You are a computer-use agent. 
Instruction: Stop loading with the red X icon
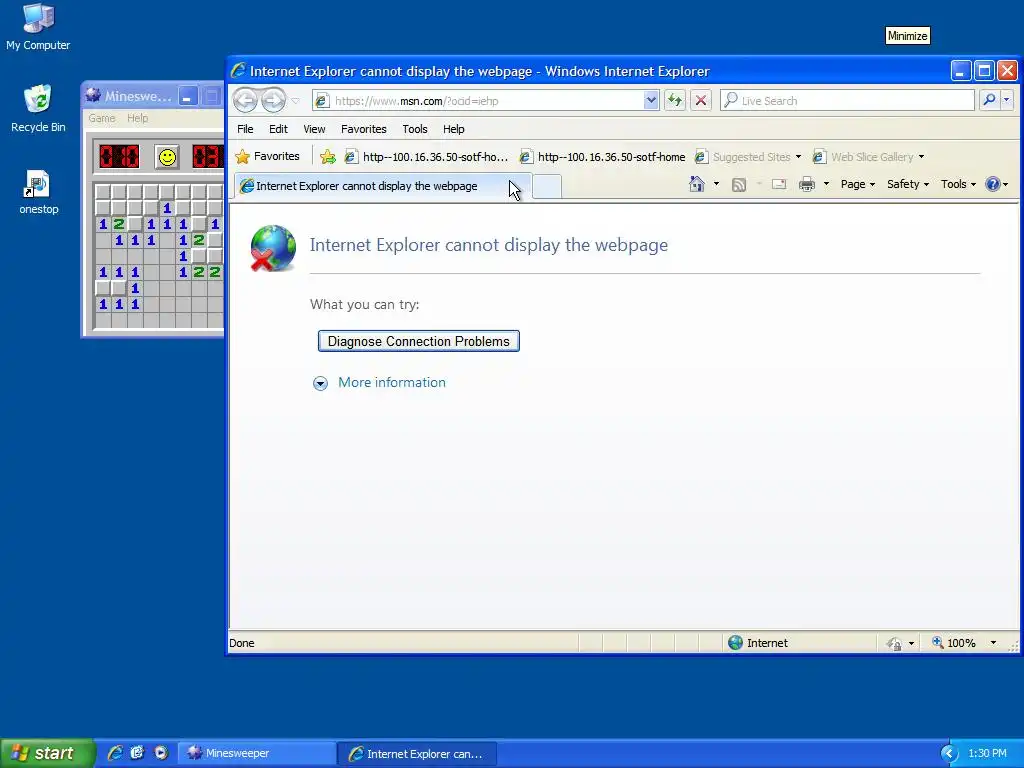701,101
